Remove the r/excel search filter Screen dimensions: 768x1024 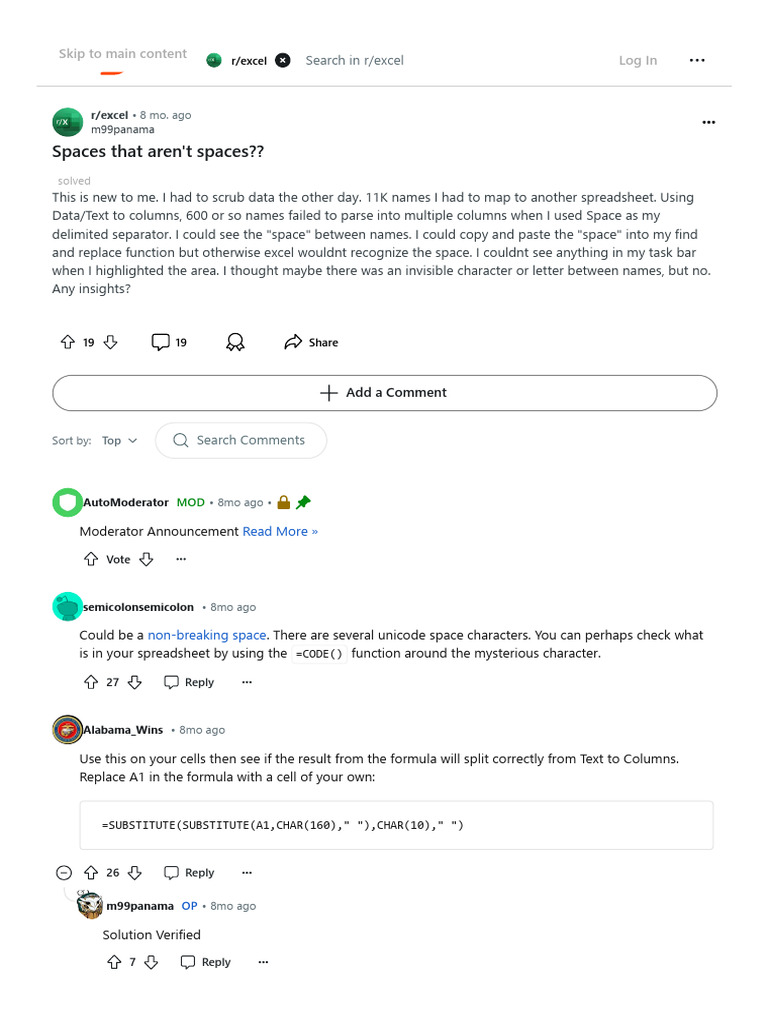(x=283, y=60)
